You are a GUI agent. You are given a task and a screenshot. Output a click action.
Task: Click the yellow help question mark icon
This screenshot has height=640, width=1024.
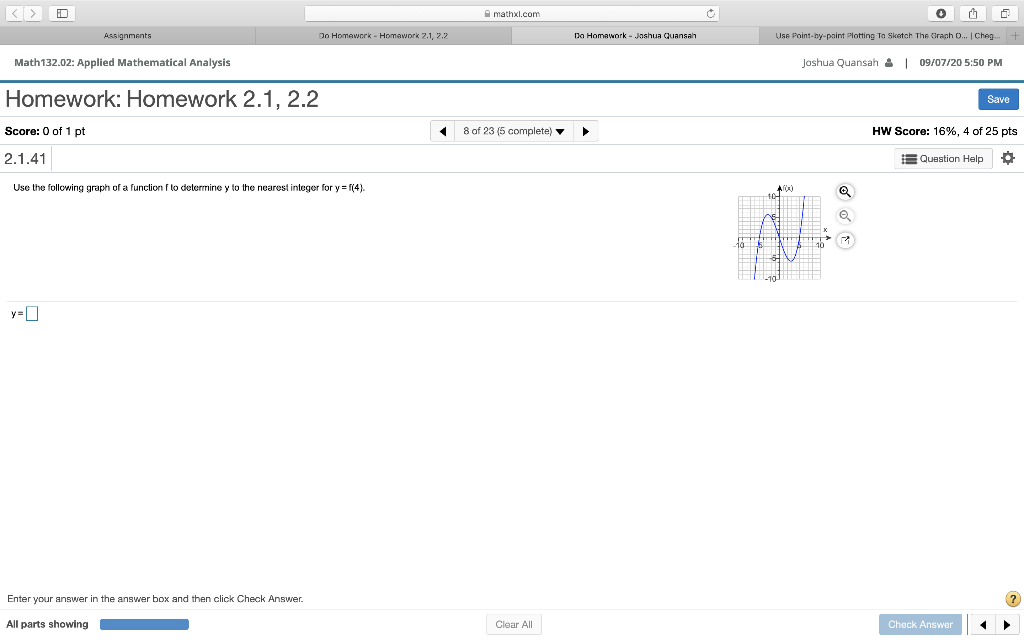point(1012,598)
